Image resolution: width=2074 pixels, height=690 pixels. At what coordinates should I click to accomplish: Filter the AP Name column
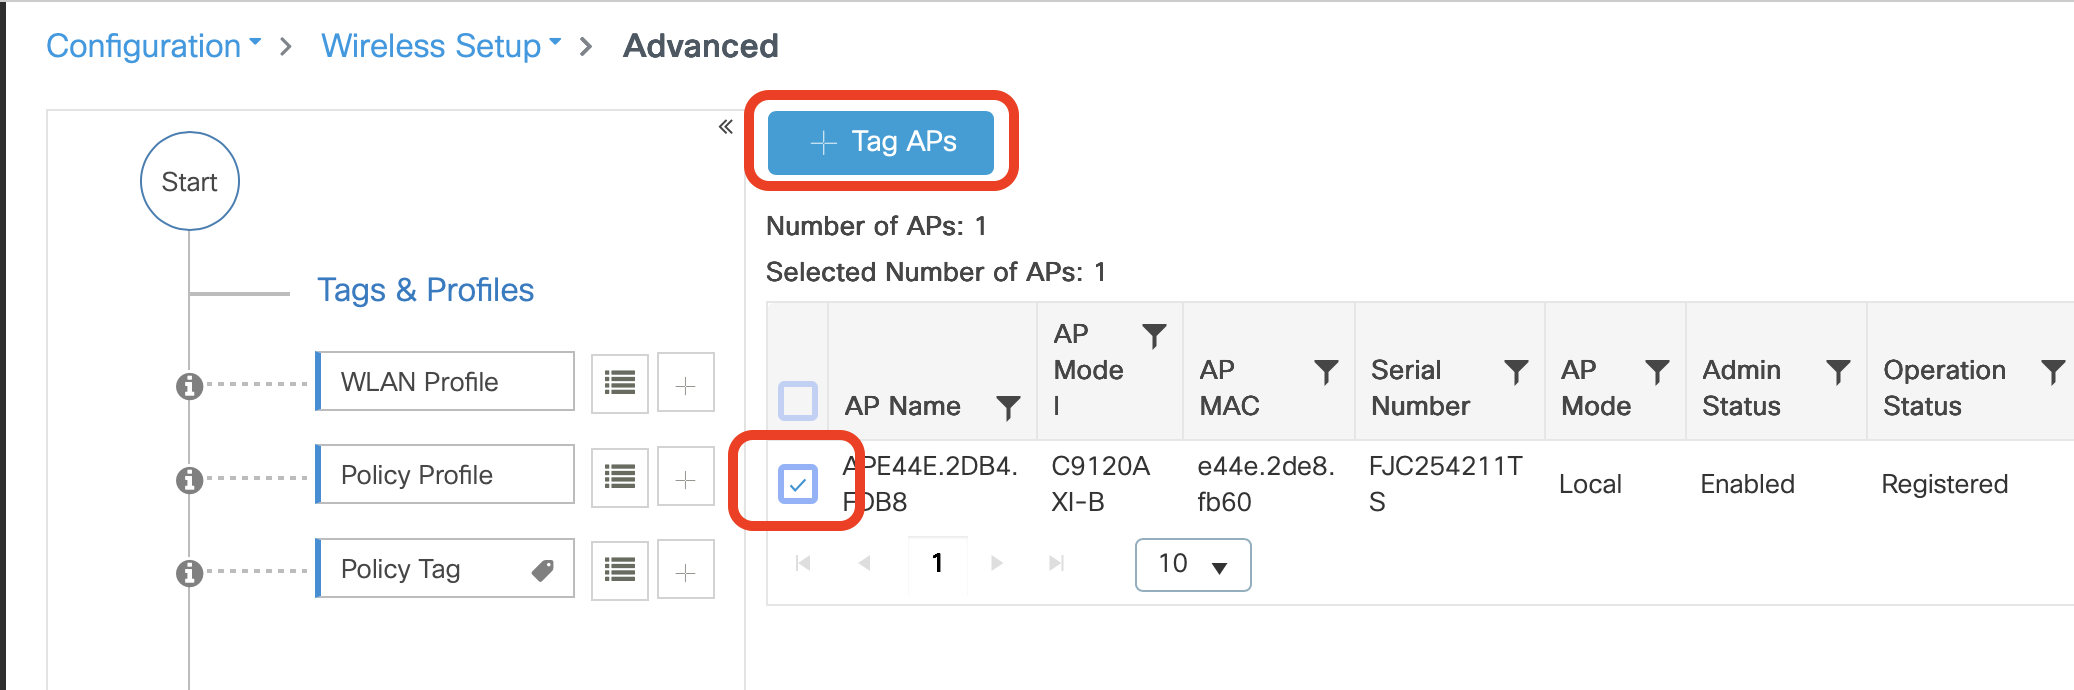tap(1008, 407)
